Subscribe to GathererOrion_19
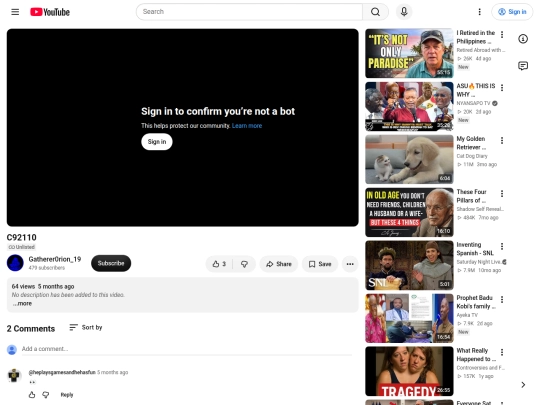Viewport: 540px width, 405px height. tap(111, 263)
